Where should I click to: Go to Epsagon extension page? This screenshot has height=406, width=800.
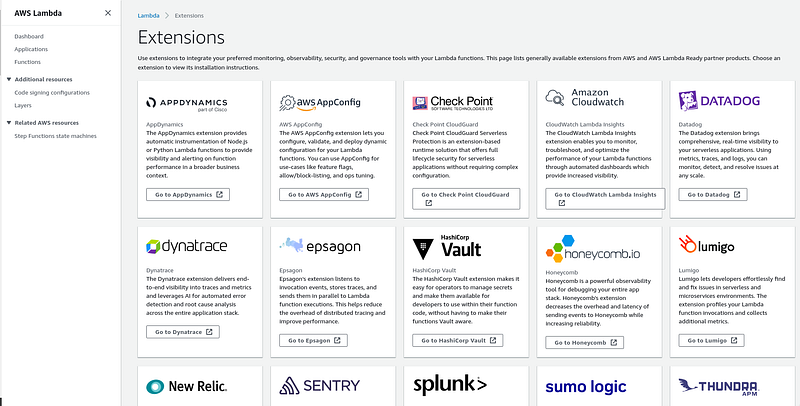313,340
